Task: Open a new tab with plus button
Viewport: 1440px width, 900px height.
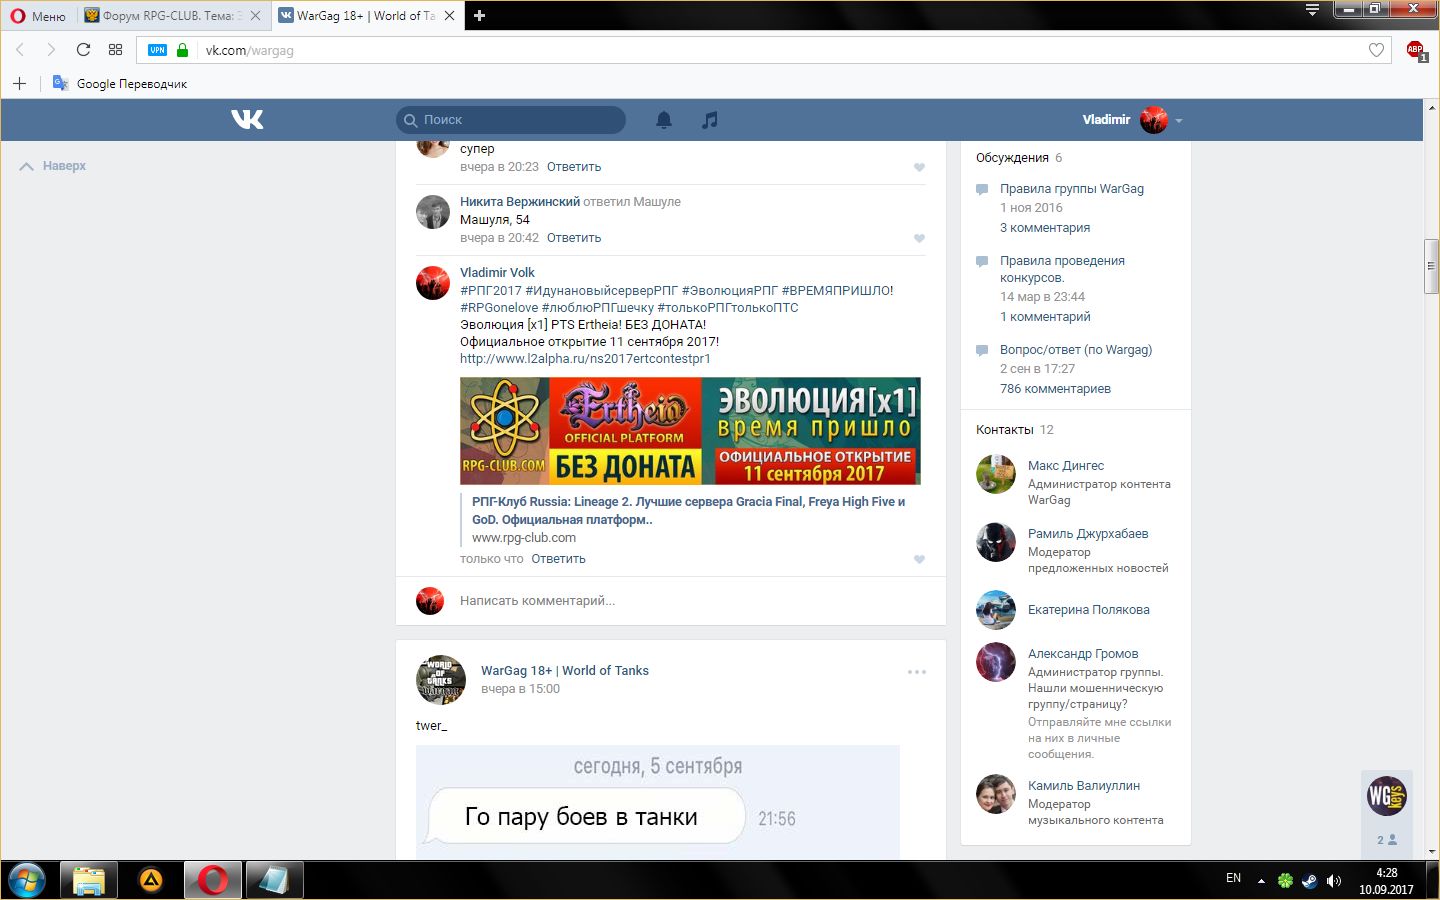Action: [x=479, y=16]
